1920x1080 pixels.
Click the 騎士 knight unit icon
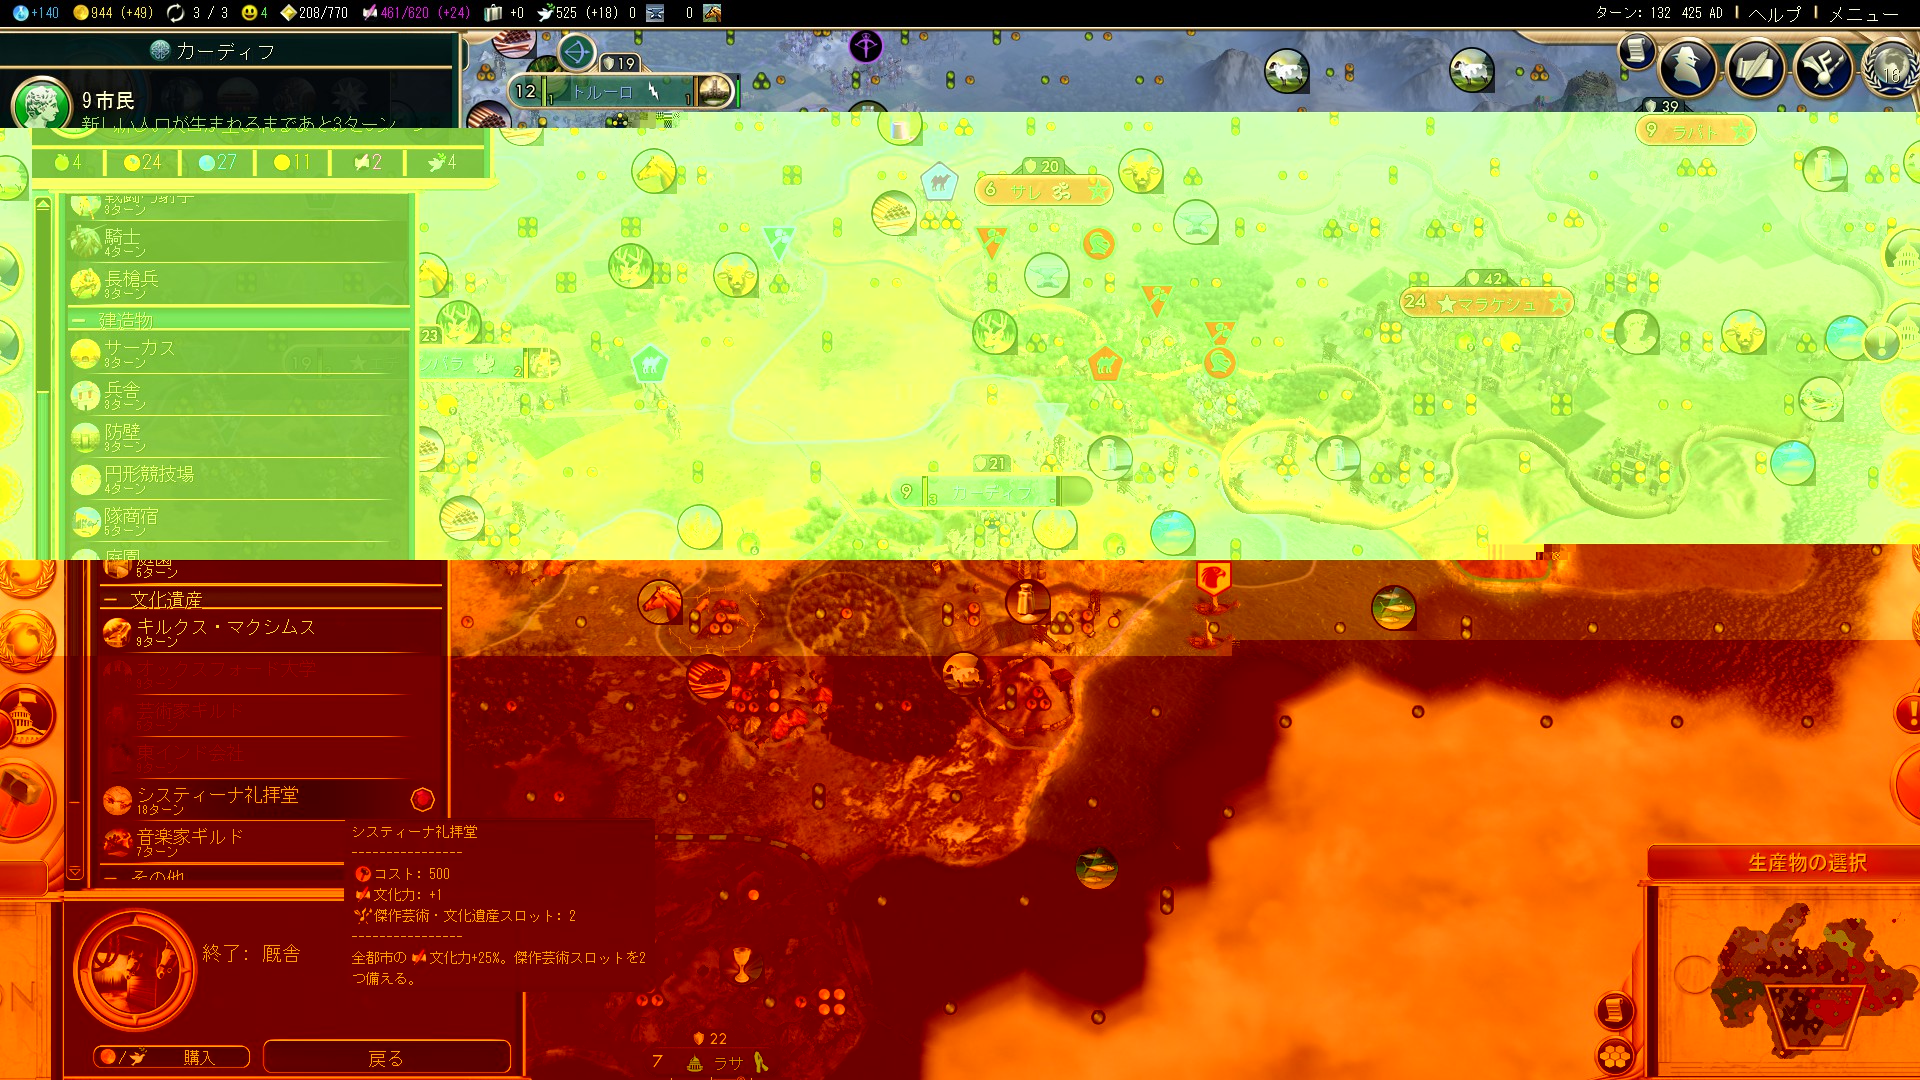click(85, 242)
